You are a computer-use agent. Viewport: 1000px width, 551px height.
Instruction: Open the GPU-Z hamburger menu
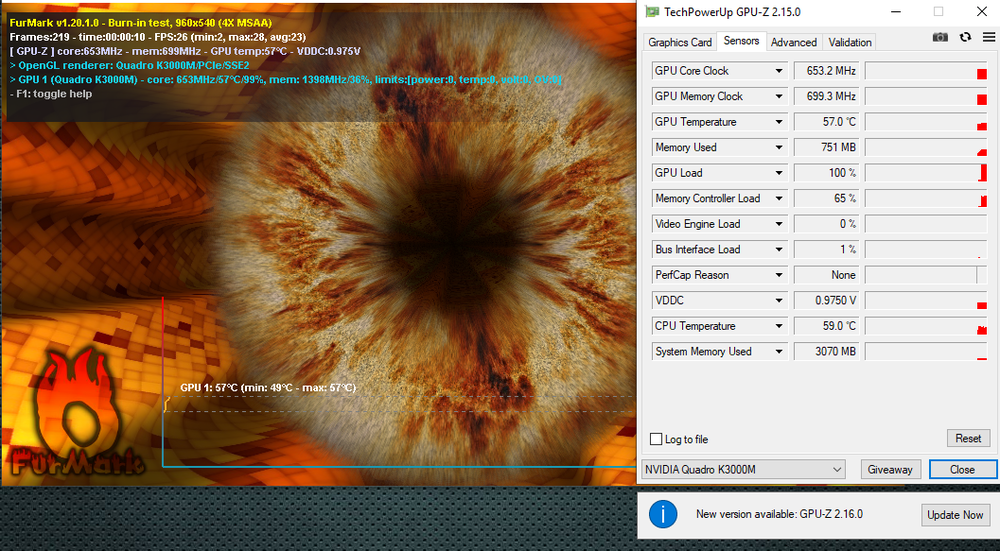[x=989, y=37]
